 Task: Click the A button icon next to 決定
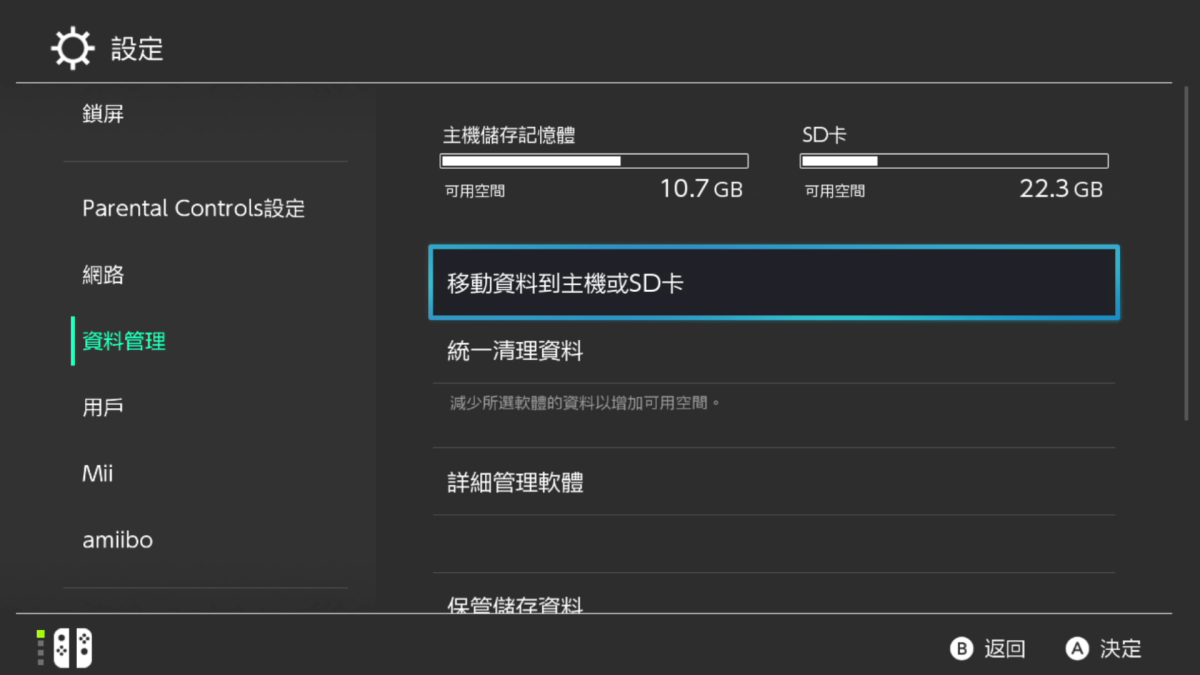1076,649
